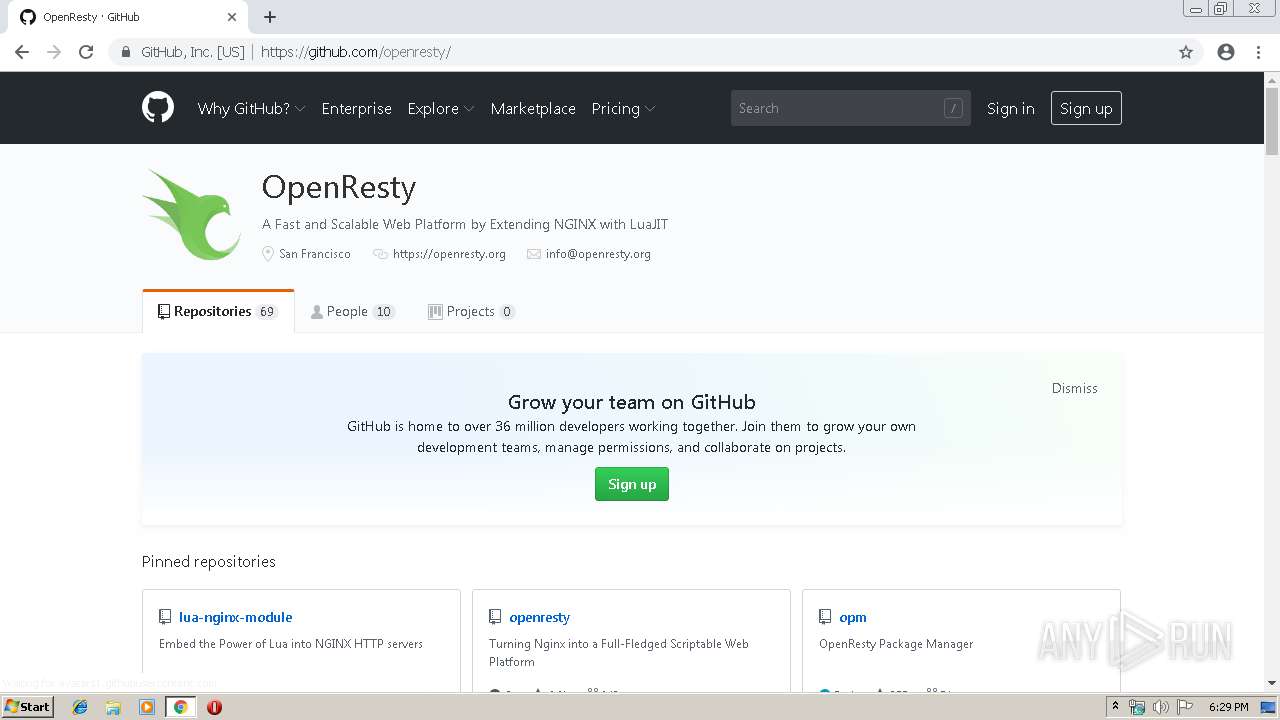The image size is (1280, 720).
Task: Click the Sign in link
Action: tap(1010, 108)
